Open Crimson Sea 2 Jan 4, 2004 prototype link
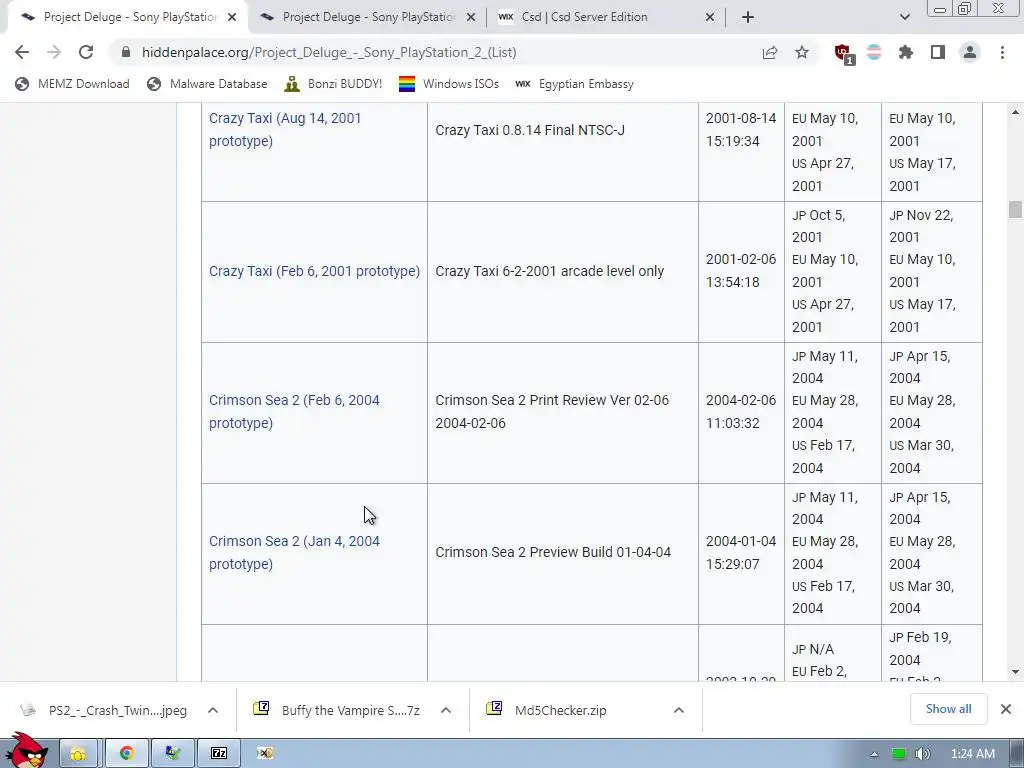 [294, 552]
